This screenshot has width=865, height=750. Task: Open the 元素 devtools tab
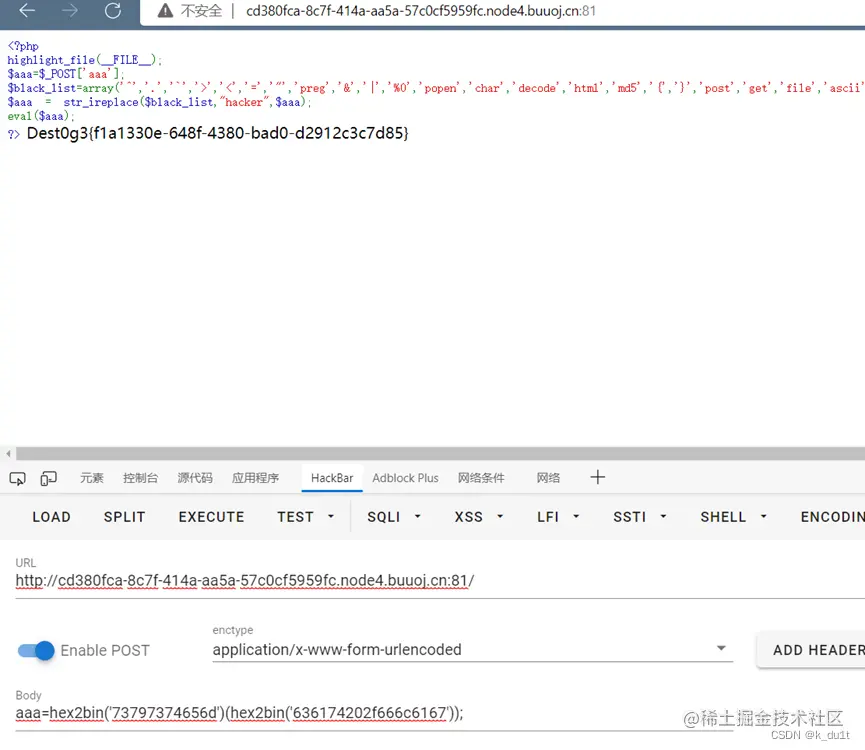(92, 478)
